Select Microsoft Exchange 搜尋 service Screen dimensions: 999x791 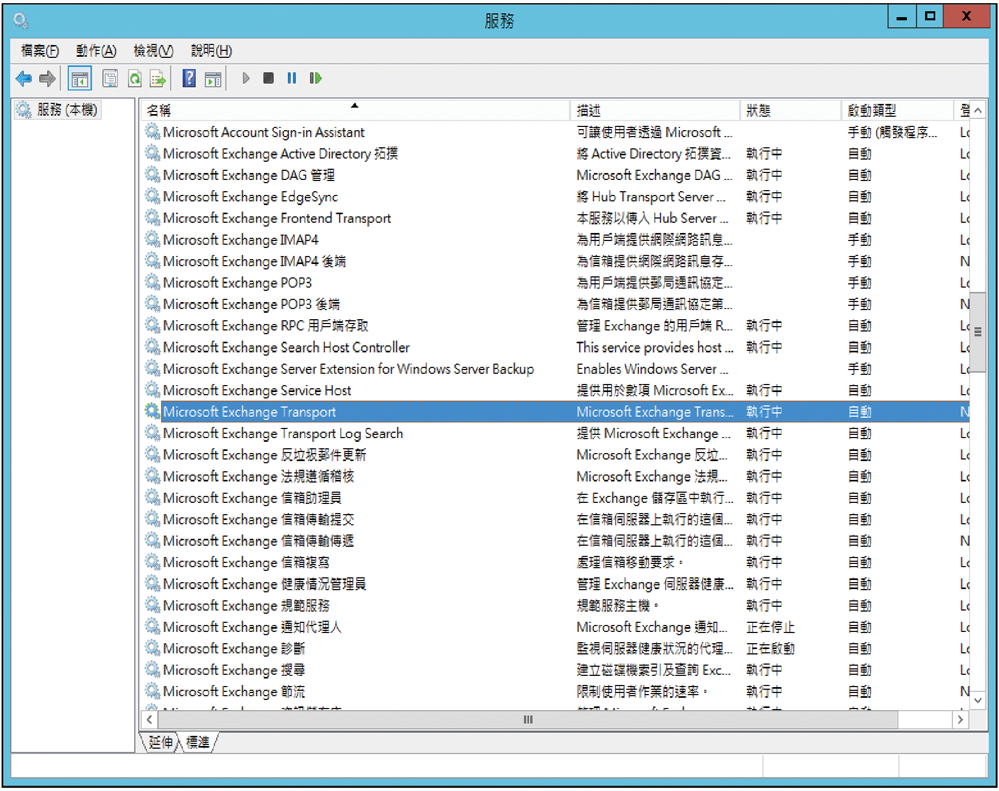coord(554,670)
